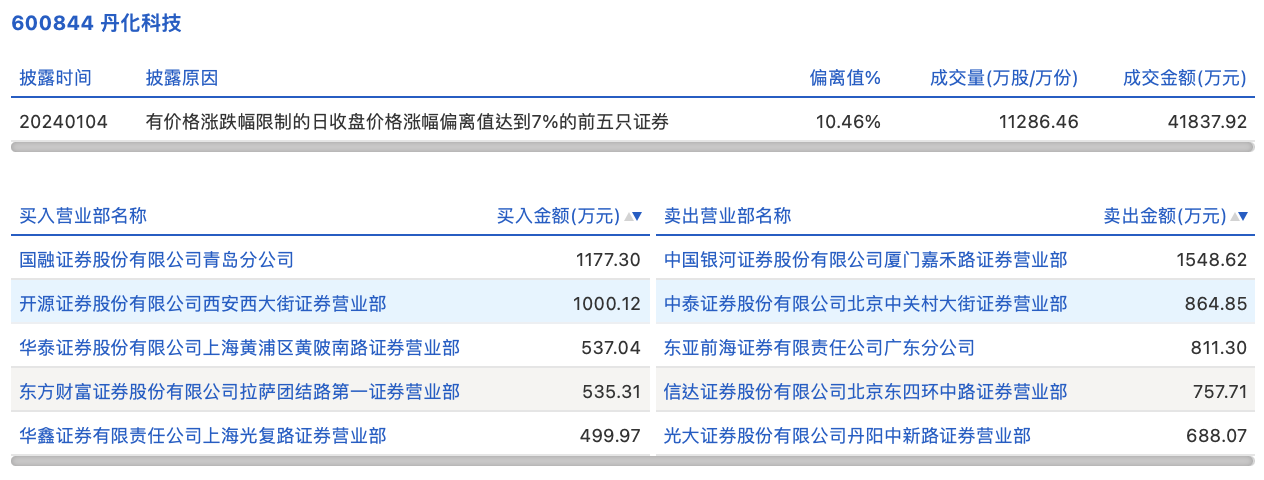Screen dimensions: 1264x480
Task: Select the 20240104 disclosure date cell
Action: point(64,122)
